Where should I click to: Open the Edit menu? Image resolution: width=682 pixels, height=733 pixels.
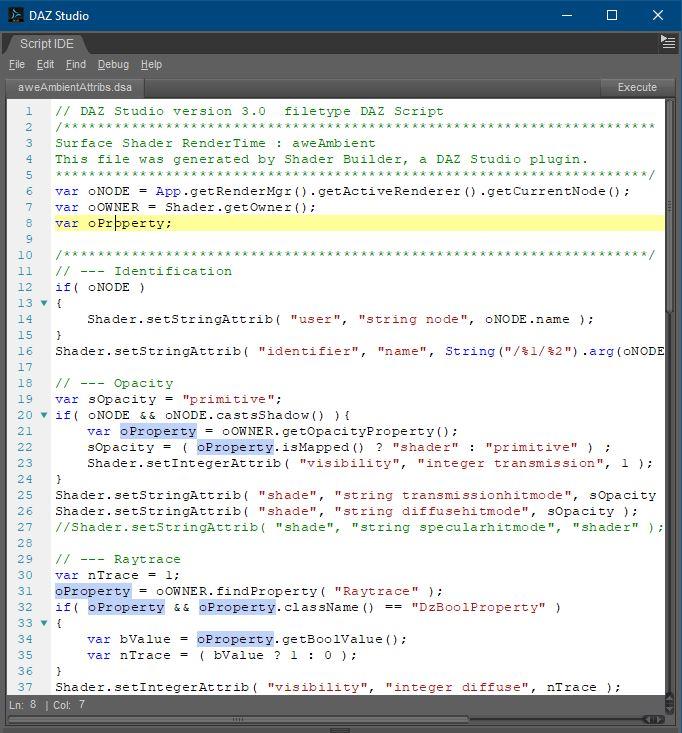[45, 65]
